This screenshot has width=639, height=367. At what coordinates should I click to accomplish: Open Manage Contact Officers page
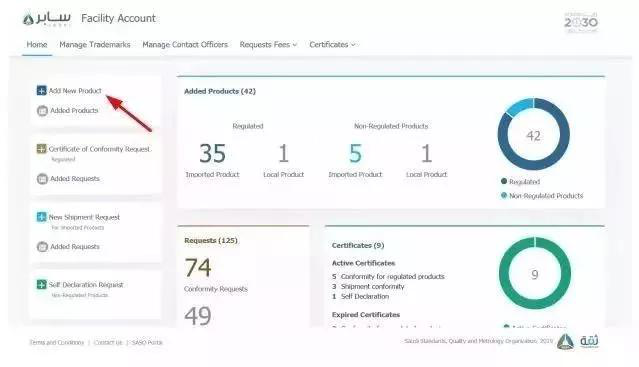point(185,44)
